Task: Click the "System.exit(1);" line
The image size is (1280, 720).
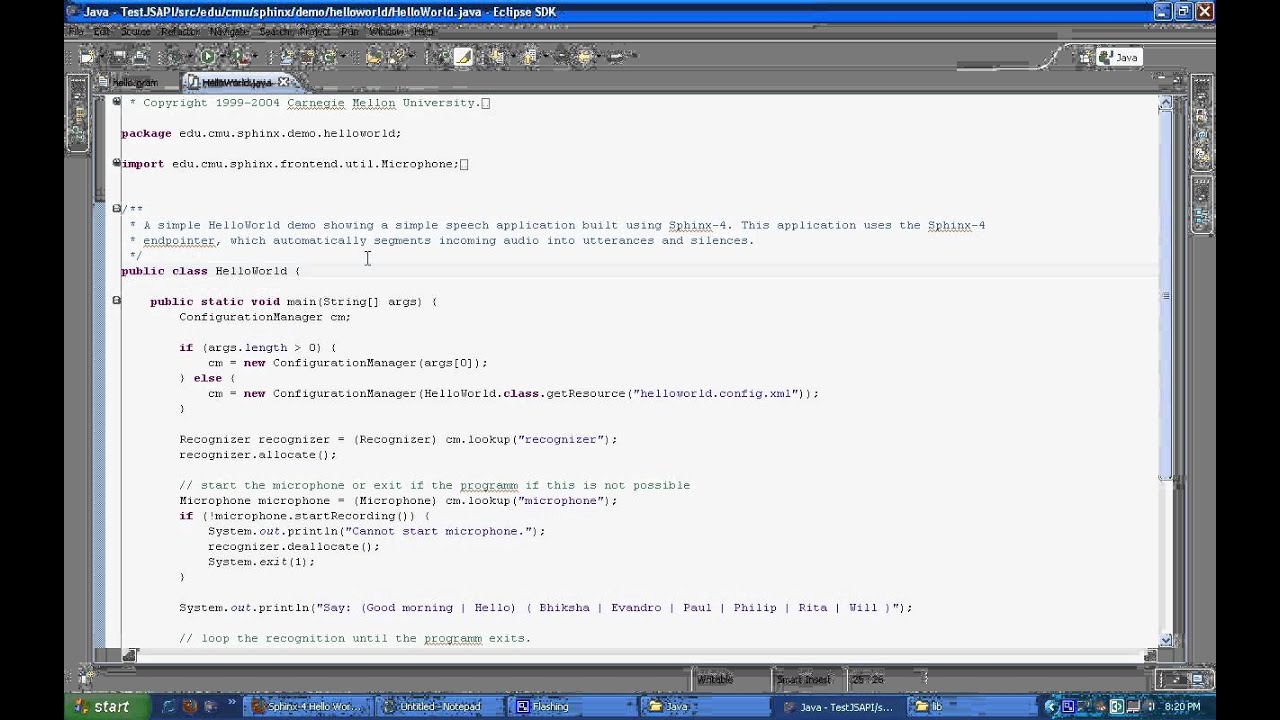Action: click(x=261, y=562)
